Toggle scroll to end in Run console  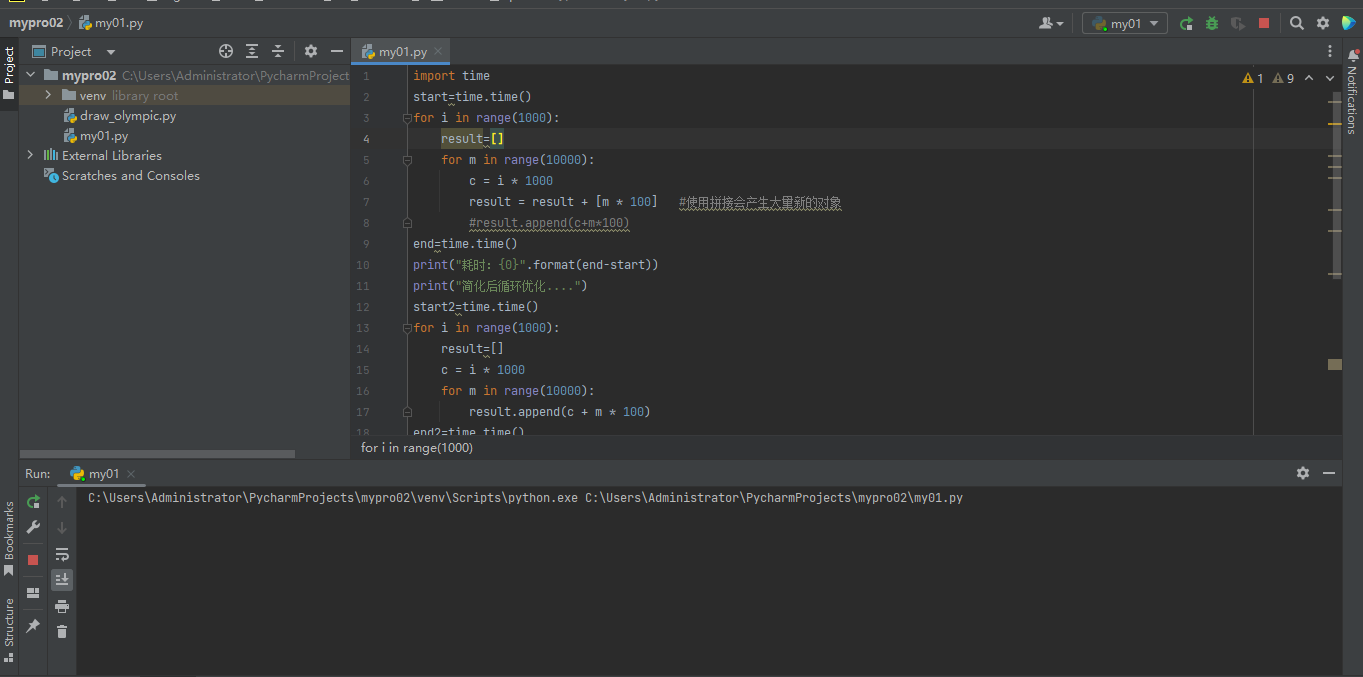62,580
